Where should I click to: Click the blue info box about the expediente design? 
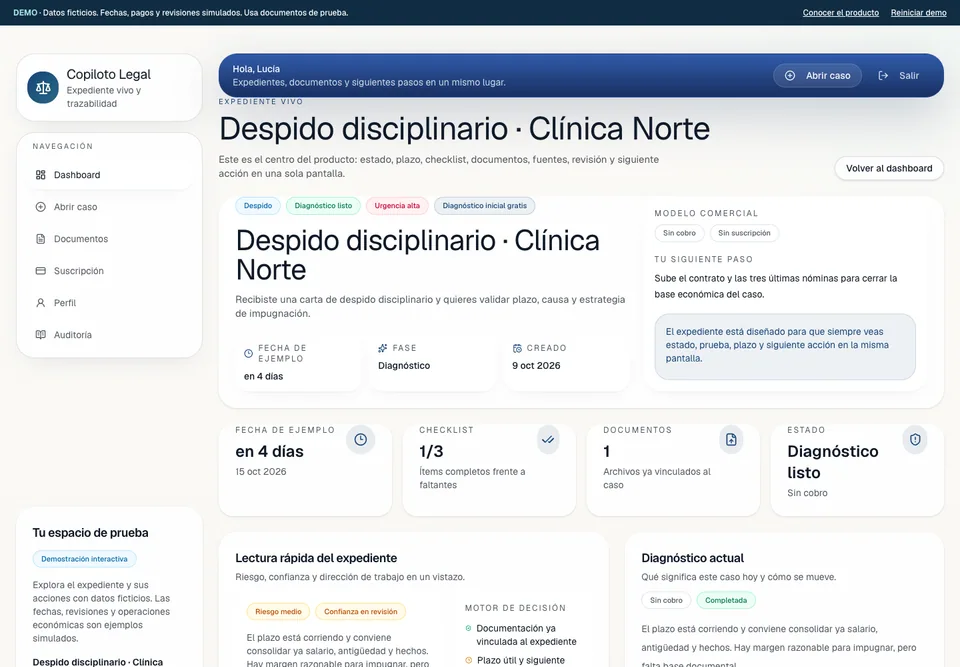pyautogui.click(x=785, y=347)
